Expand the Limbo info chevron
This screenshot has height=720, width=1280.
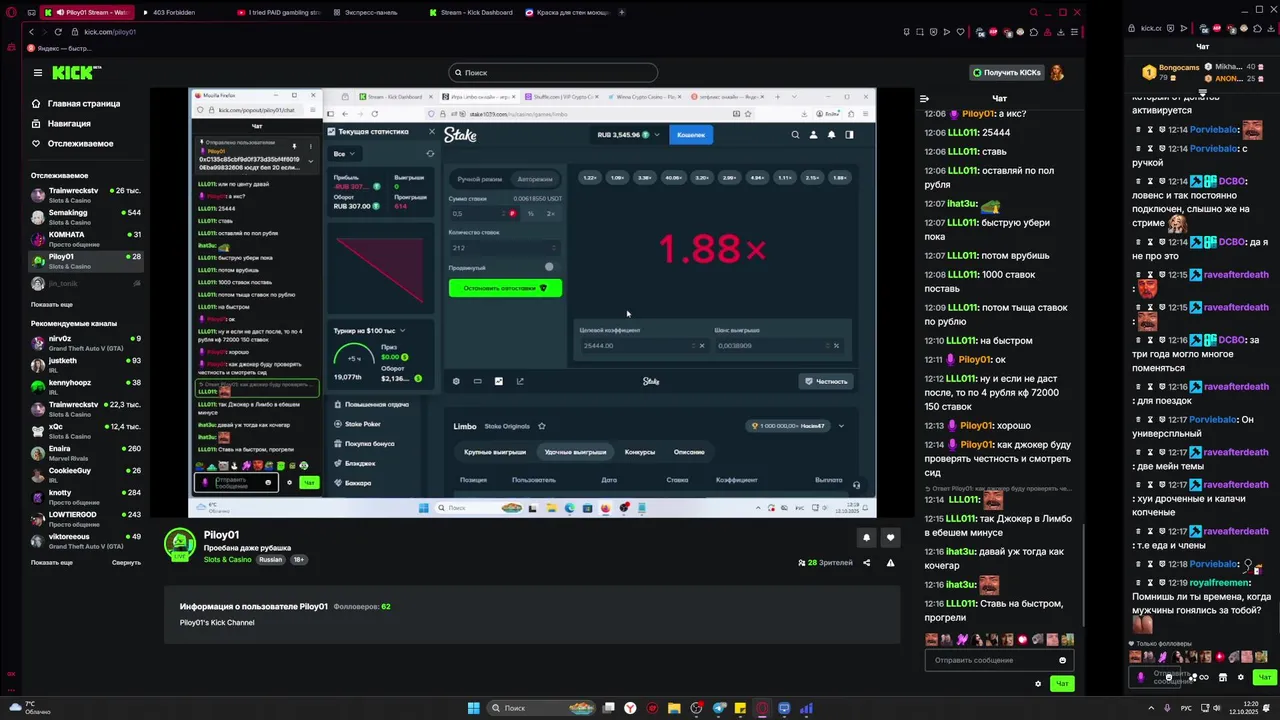tap(841, 426)
